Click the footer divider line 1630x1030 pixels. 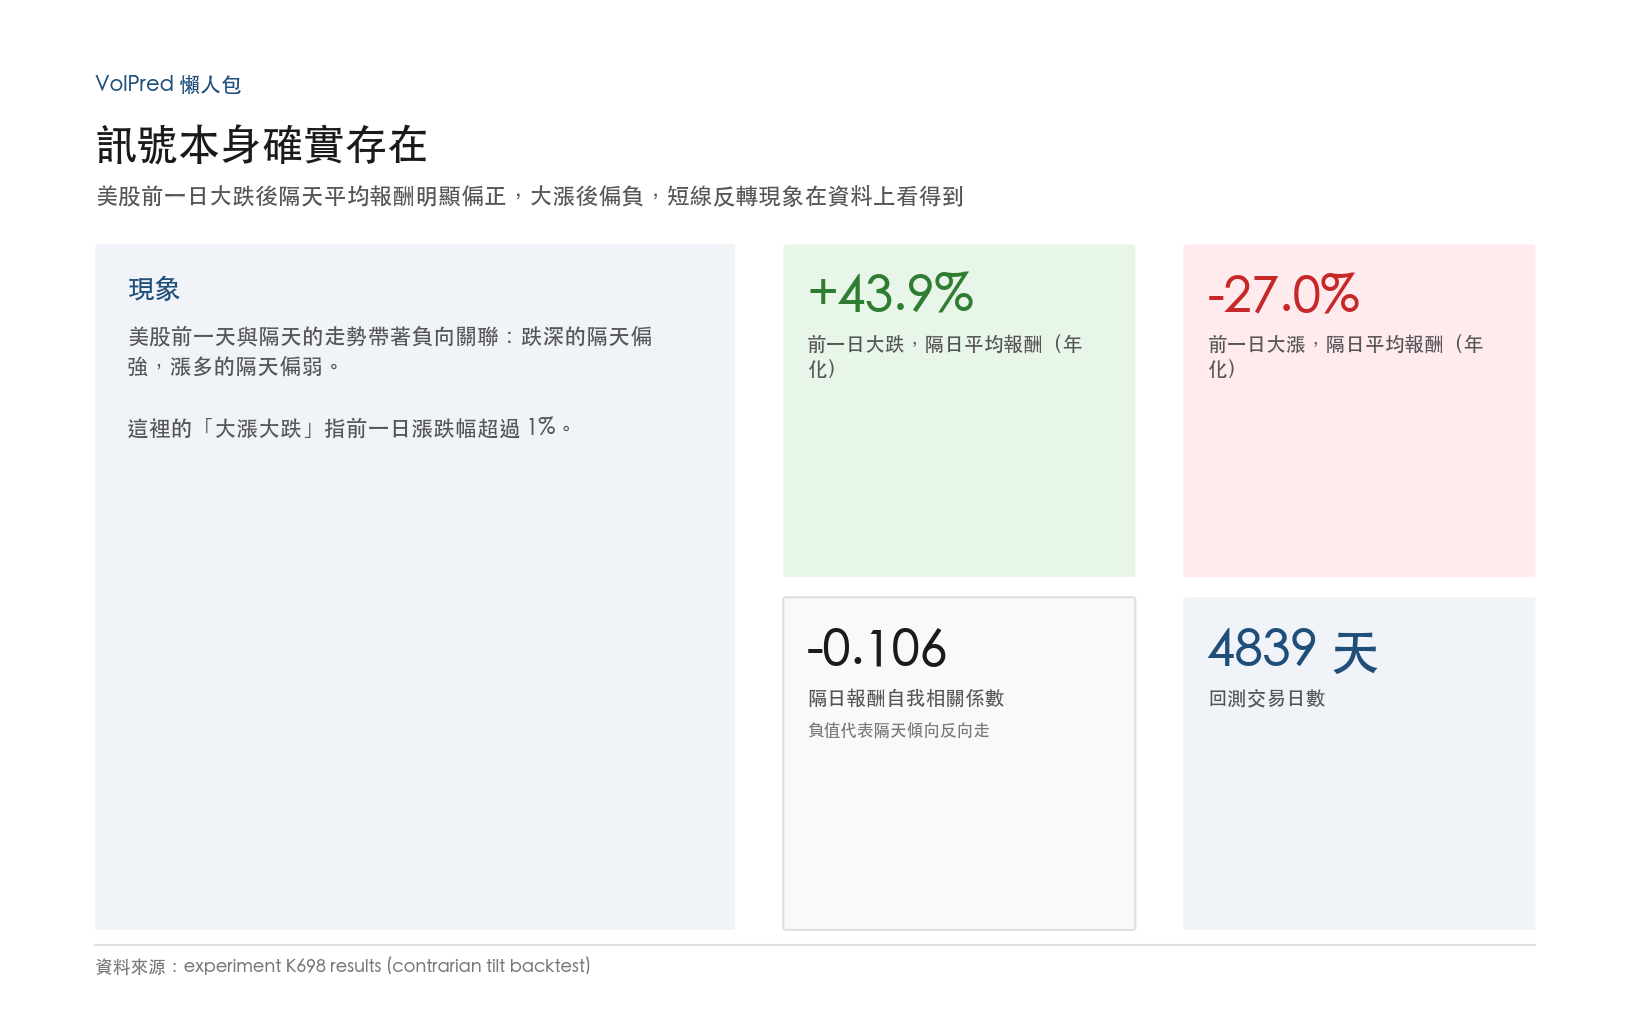(x=815, y=945)
